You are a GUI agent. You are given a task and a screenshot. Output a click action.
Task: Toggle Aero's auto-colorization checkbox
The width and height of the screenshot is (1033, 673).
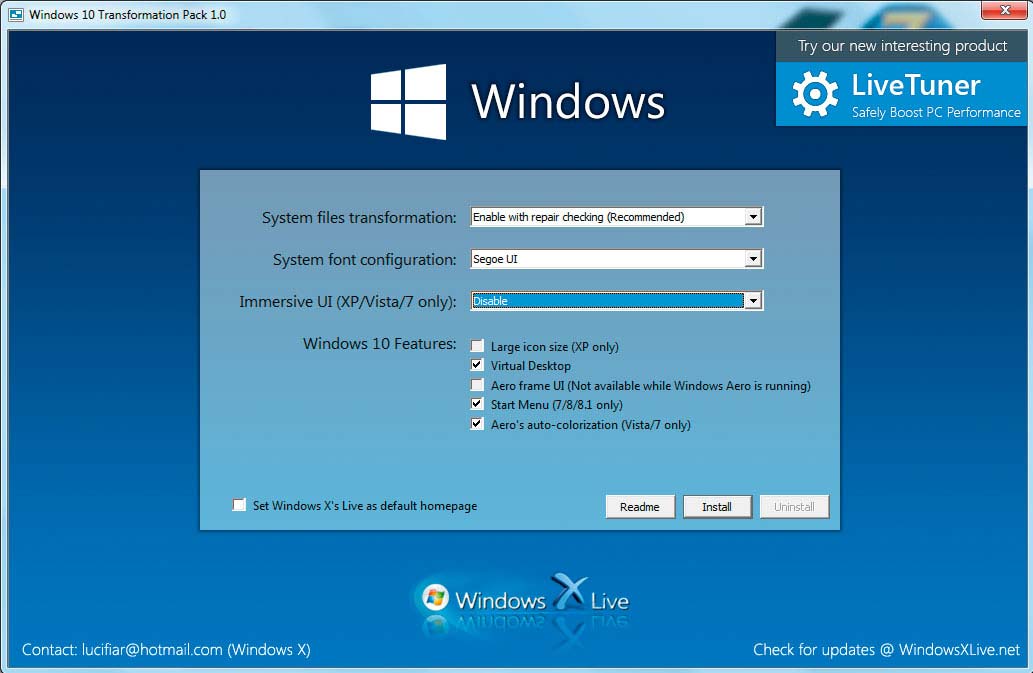pos(477,423)
